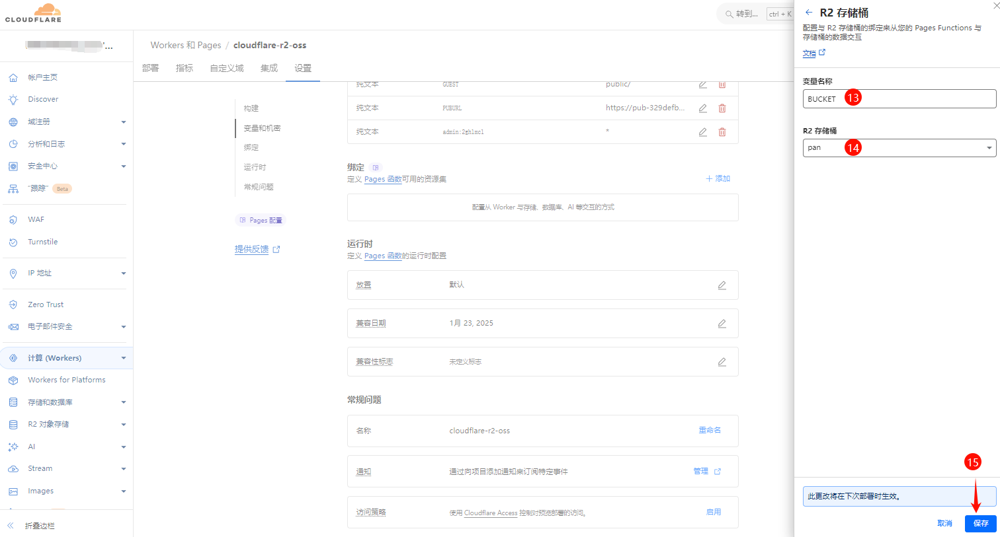Go back using the R2 存储桶 panel arrow
Screen dimensions: 1000x537
point(809,13)
